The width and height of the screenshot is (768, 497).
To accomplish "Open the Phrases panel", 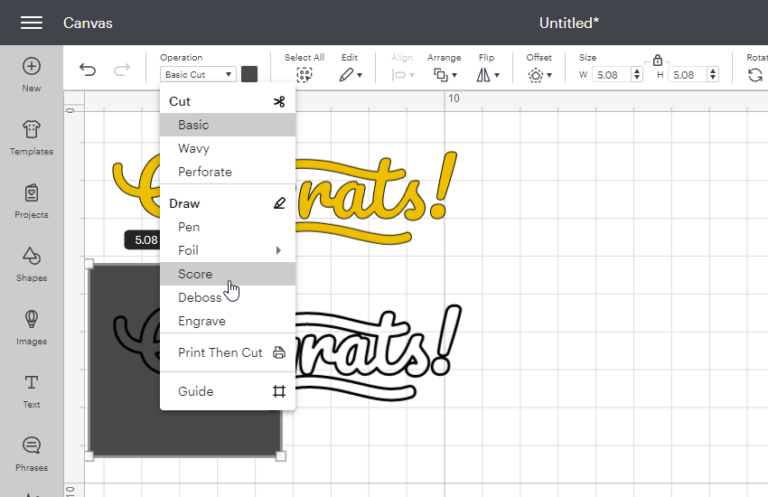I will click(x=31, y=454).
